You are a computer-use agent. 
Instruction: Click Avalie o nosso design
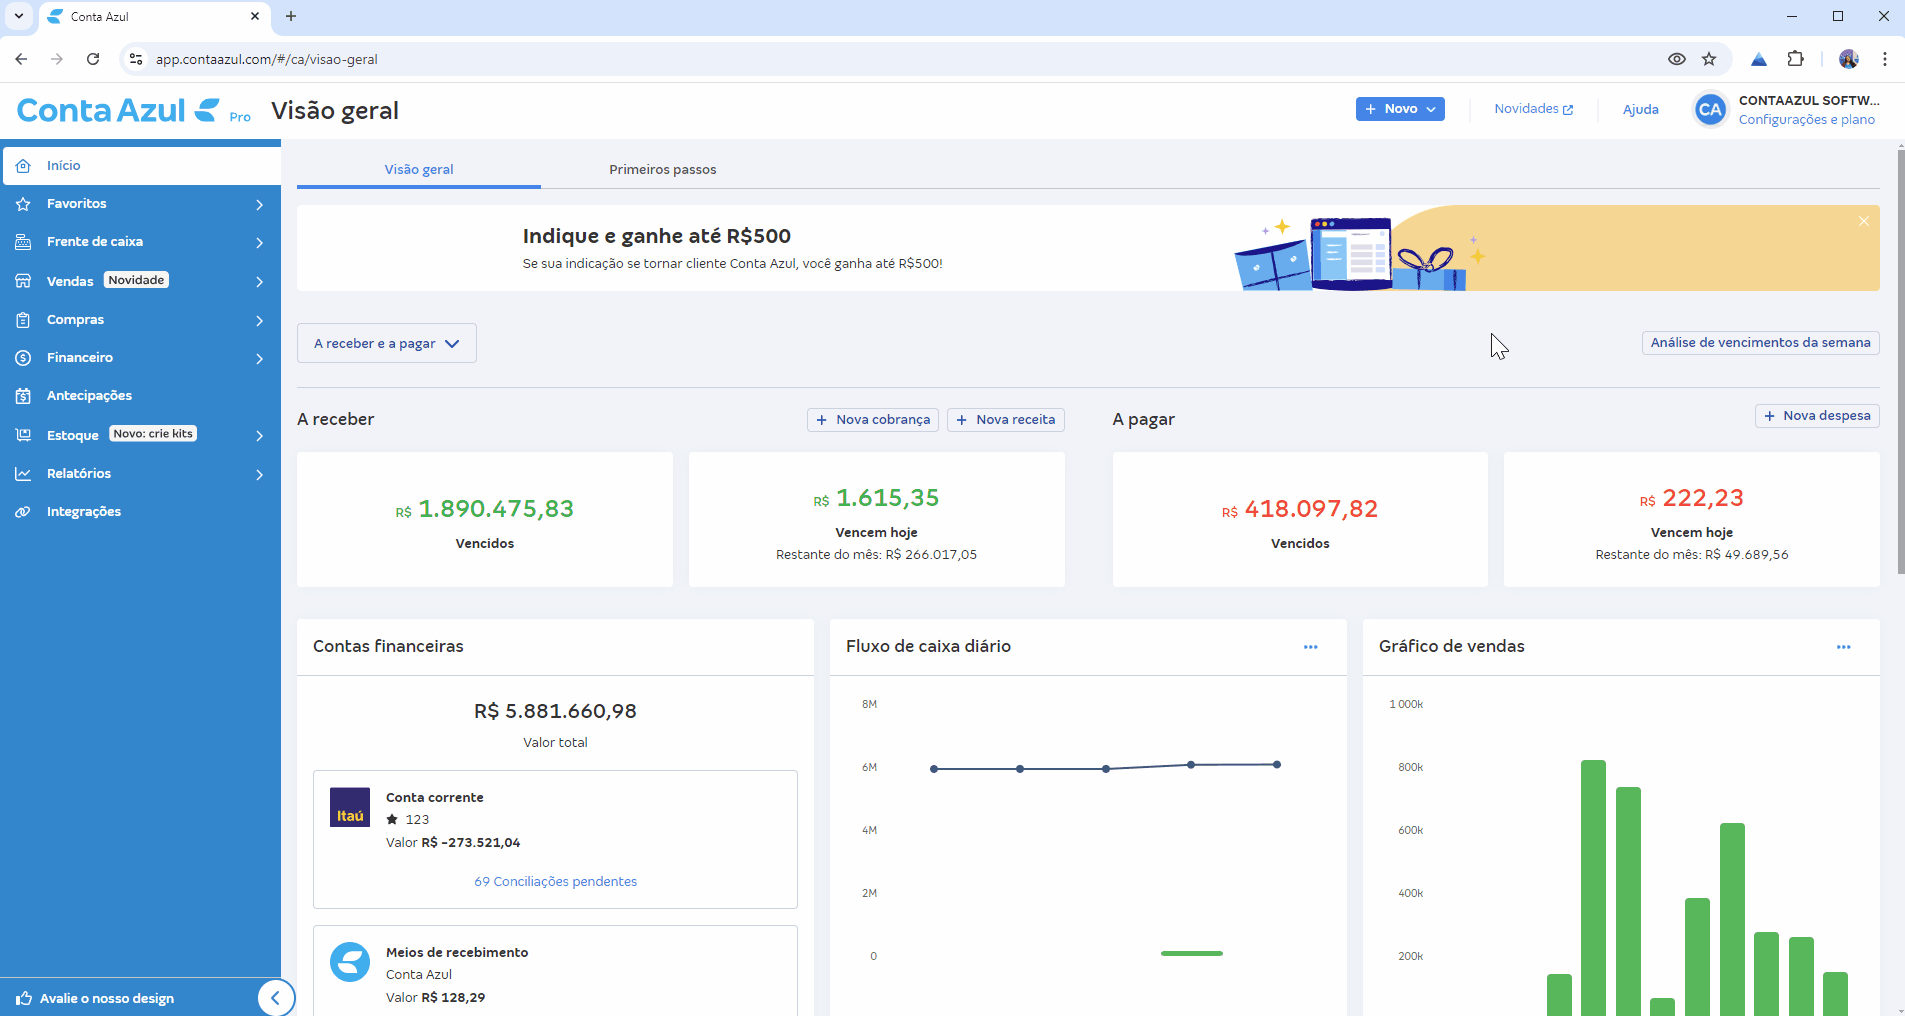107,999
